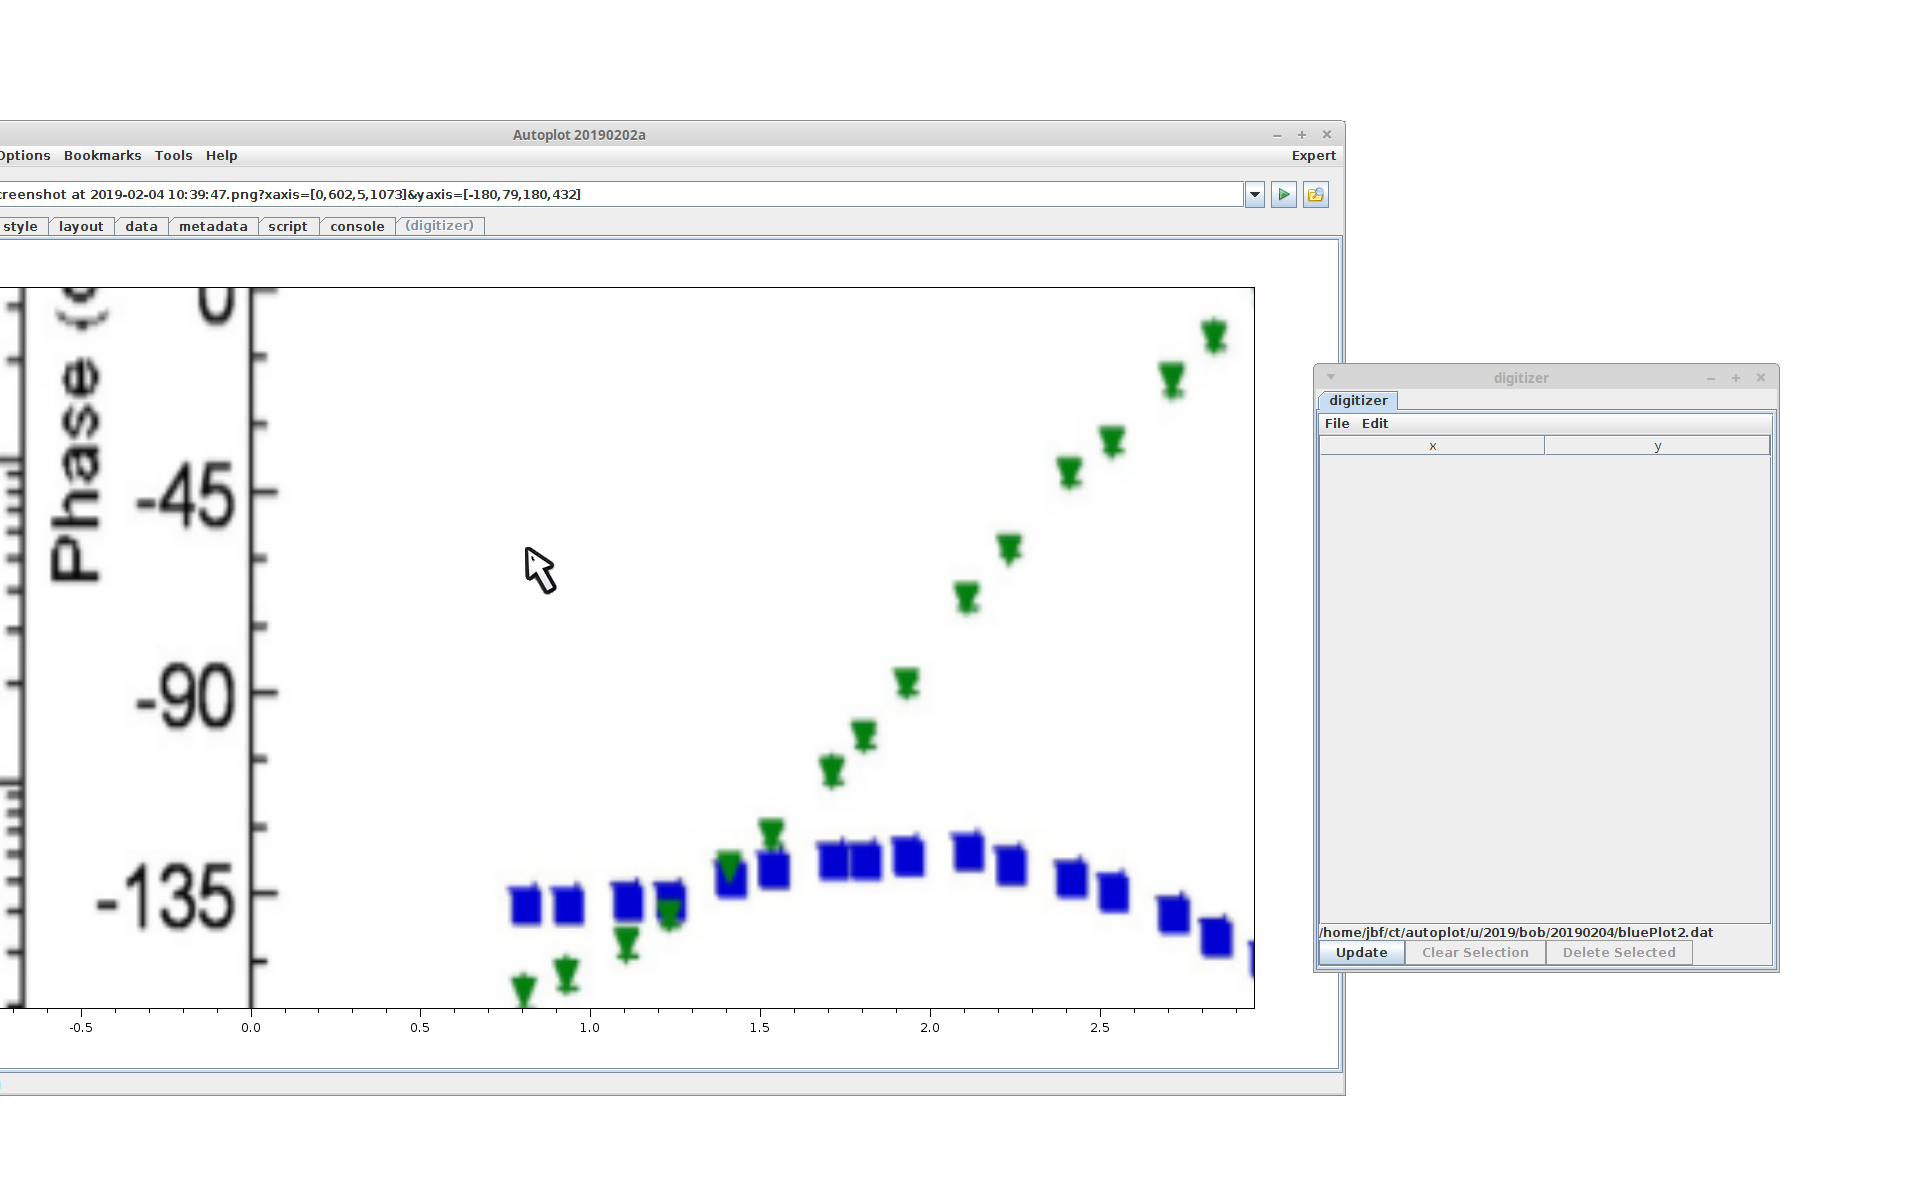Open the folder inspect data source icon
This screenshot has height=1200, width=1920.
tap(1316, 195)
